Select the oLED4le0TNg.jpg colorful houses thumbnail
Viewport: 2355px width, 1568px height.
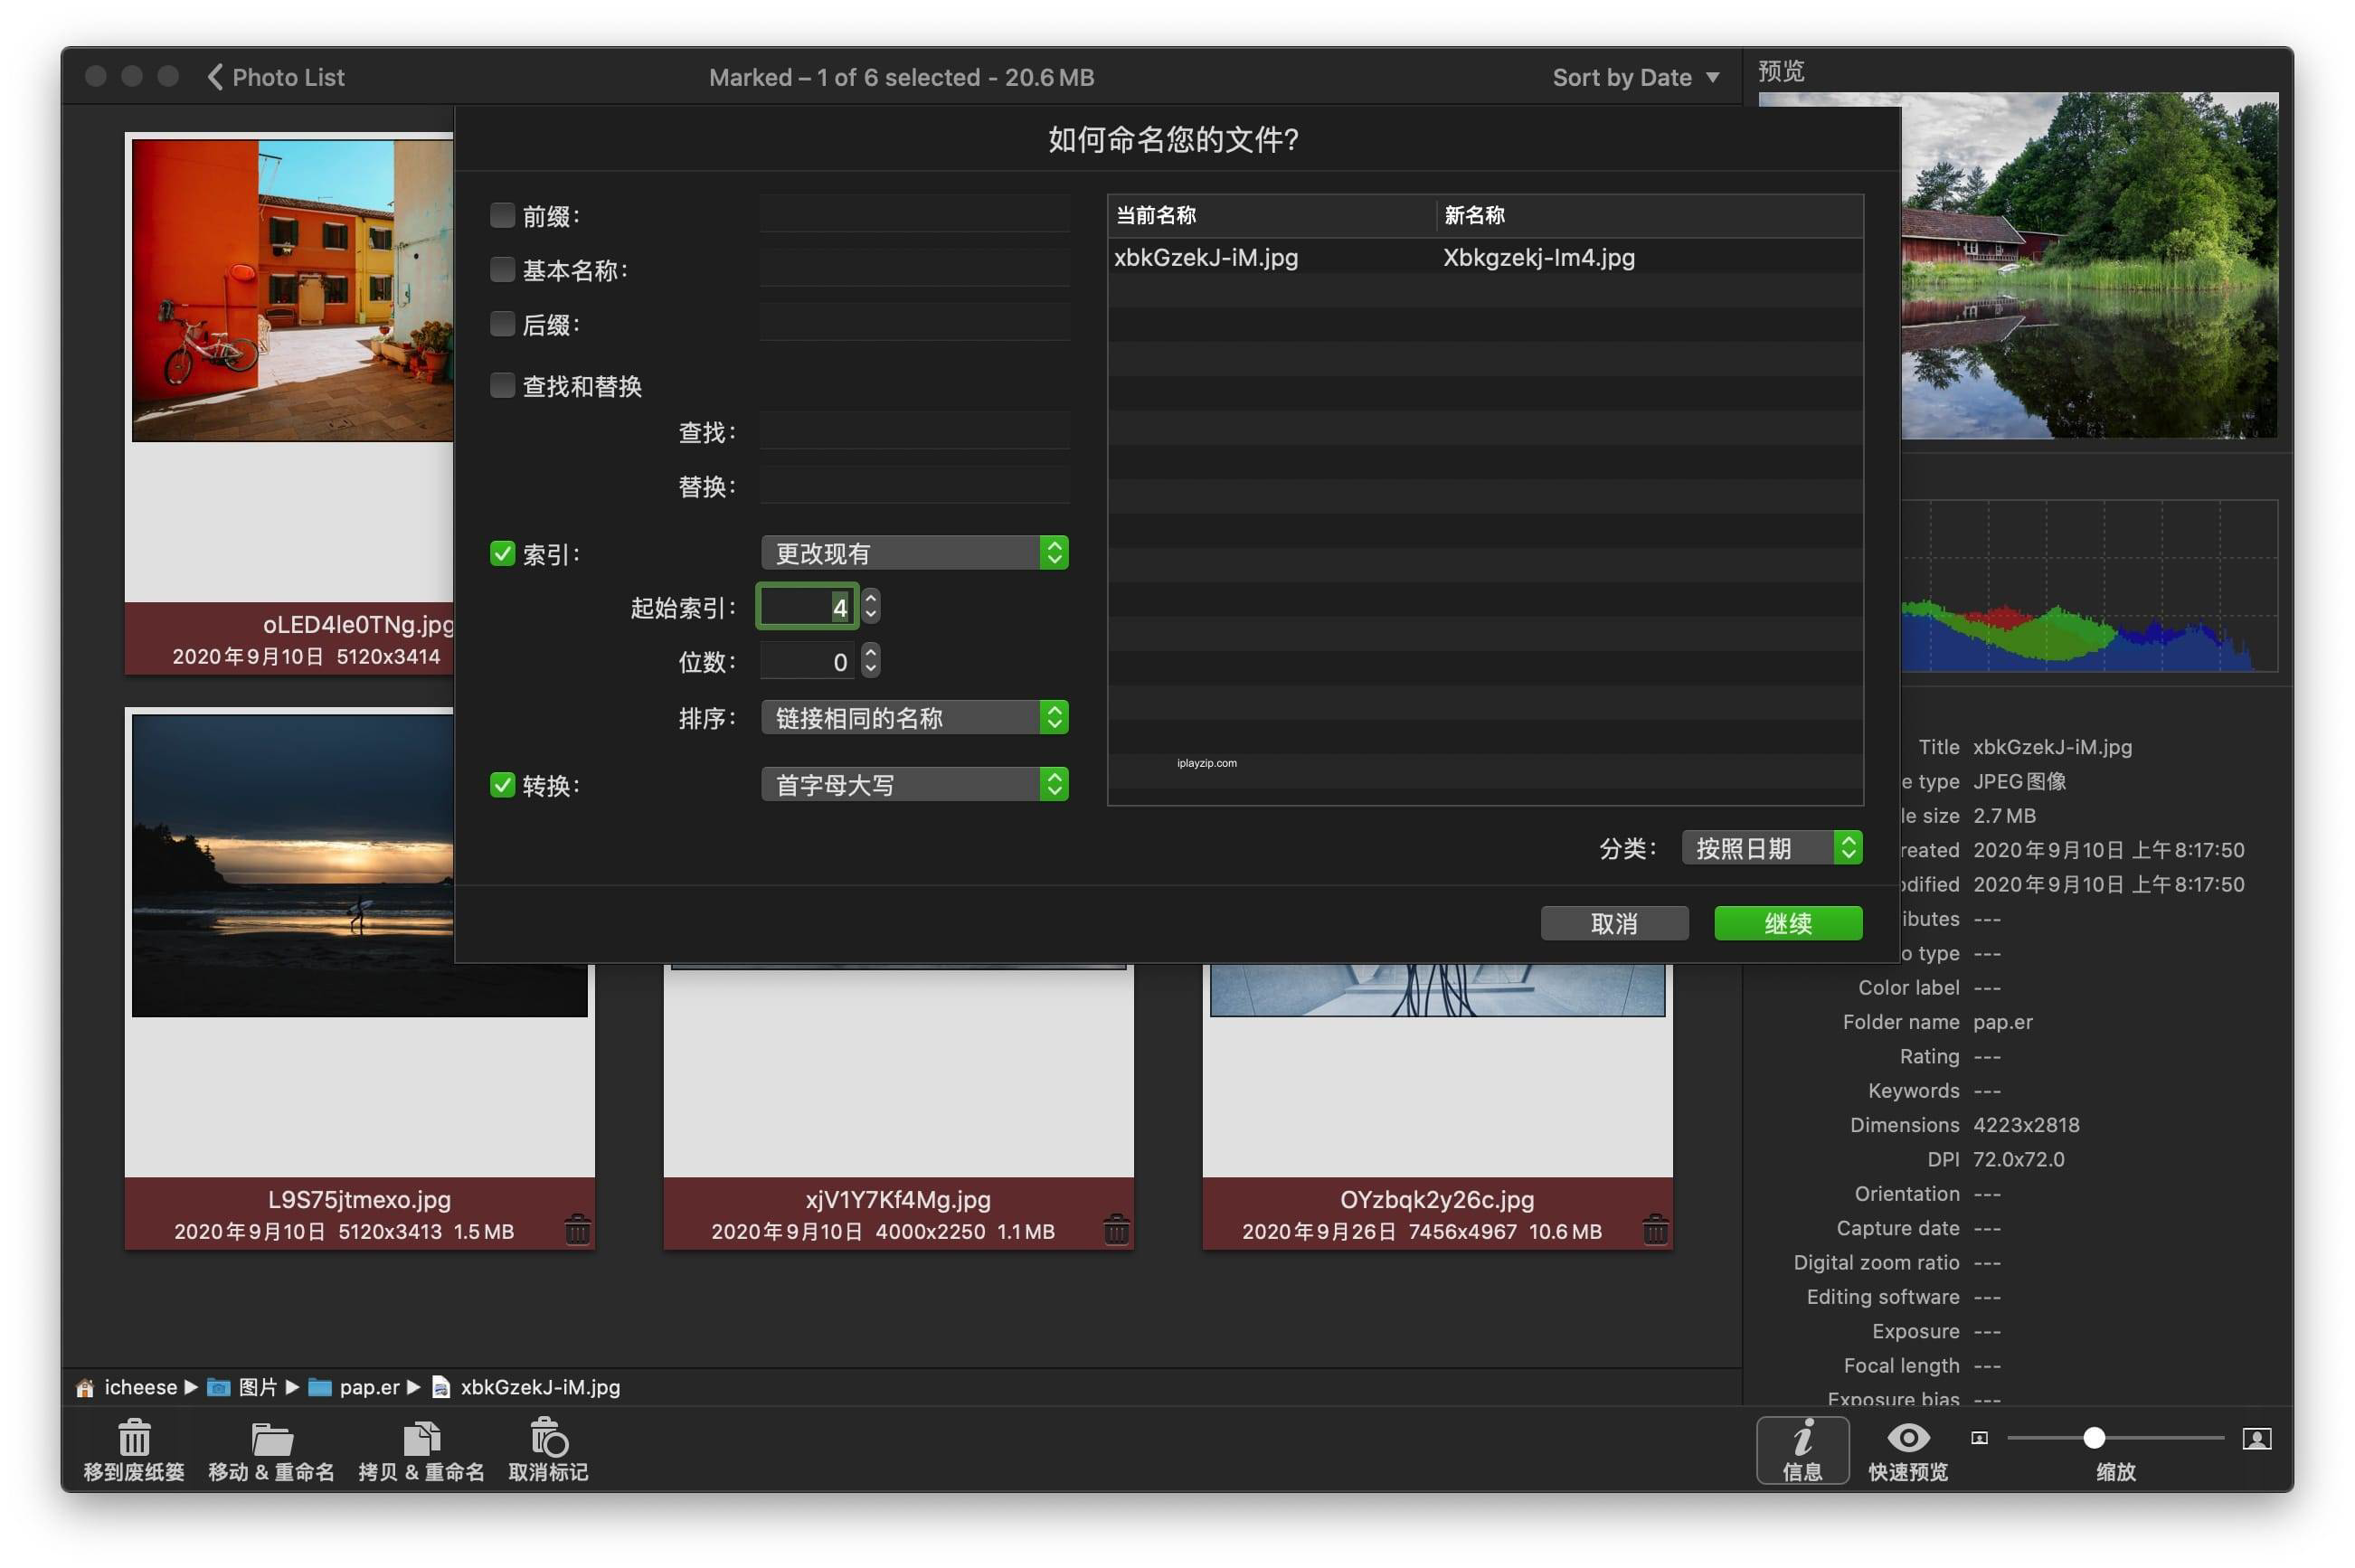click(x=292, y=290)
